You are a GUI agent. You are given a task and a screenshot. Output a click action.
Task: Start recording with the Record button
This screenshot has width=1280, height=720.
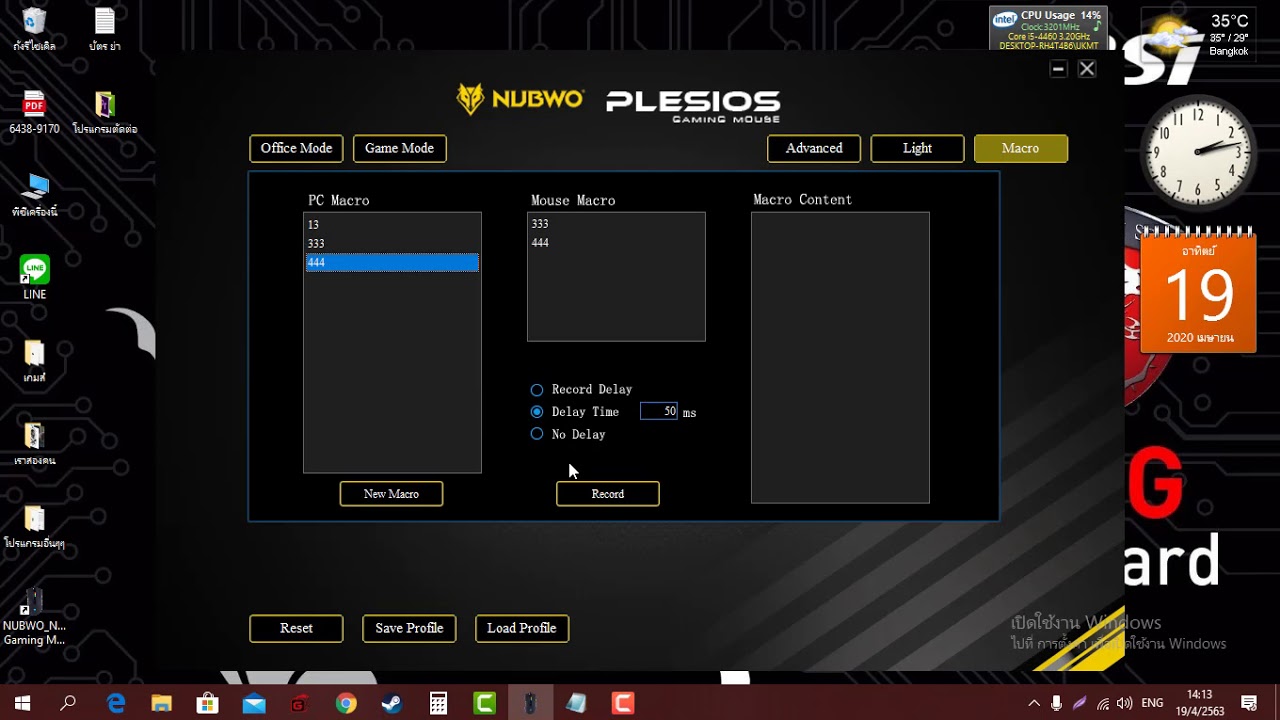(x=608, y=494)
